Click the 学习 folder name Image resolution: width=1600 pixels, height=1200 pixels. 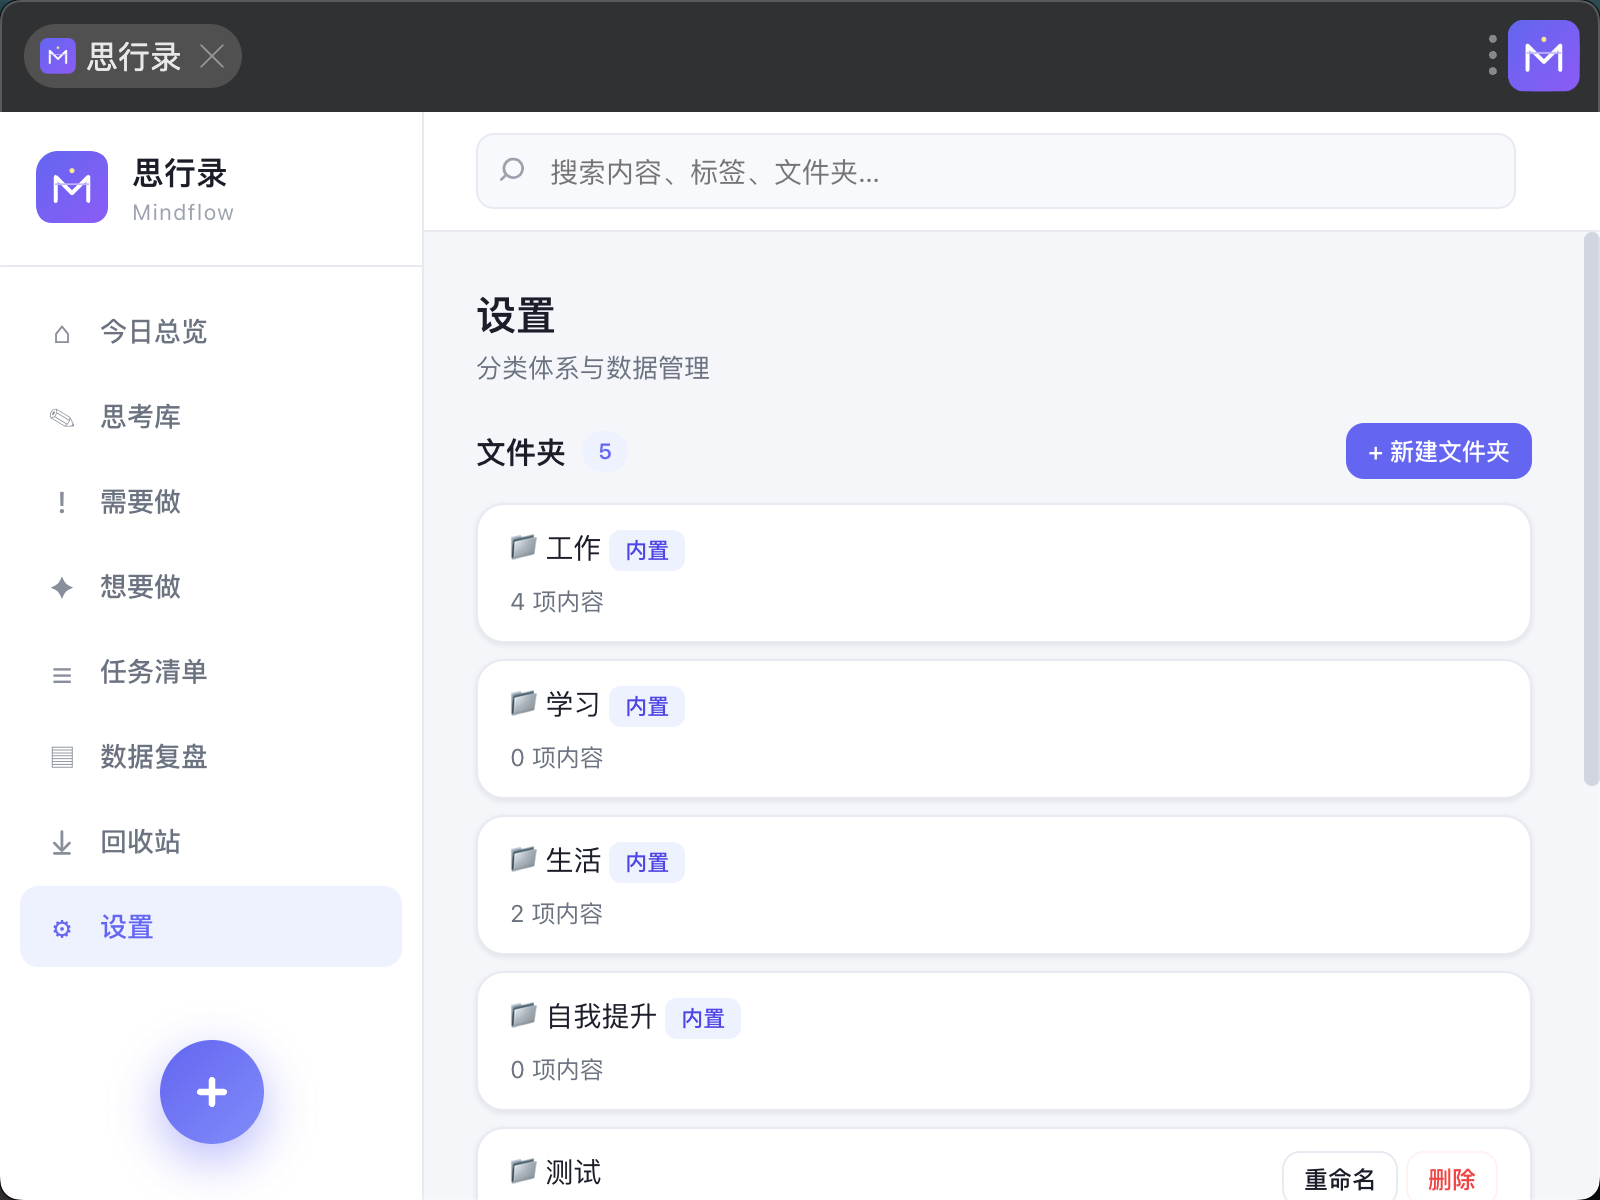tap(573, 704)
